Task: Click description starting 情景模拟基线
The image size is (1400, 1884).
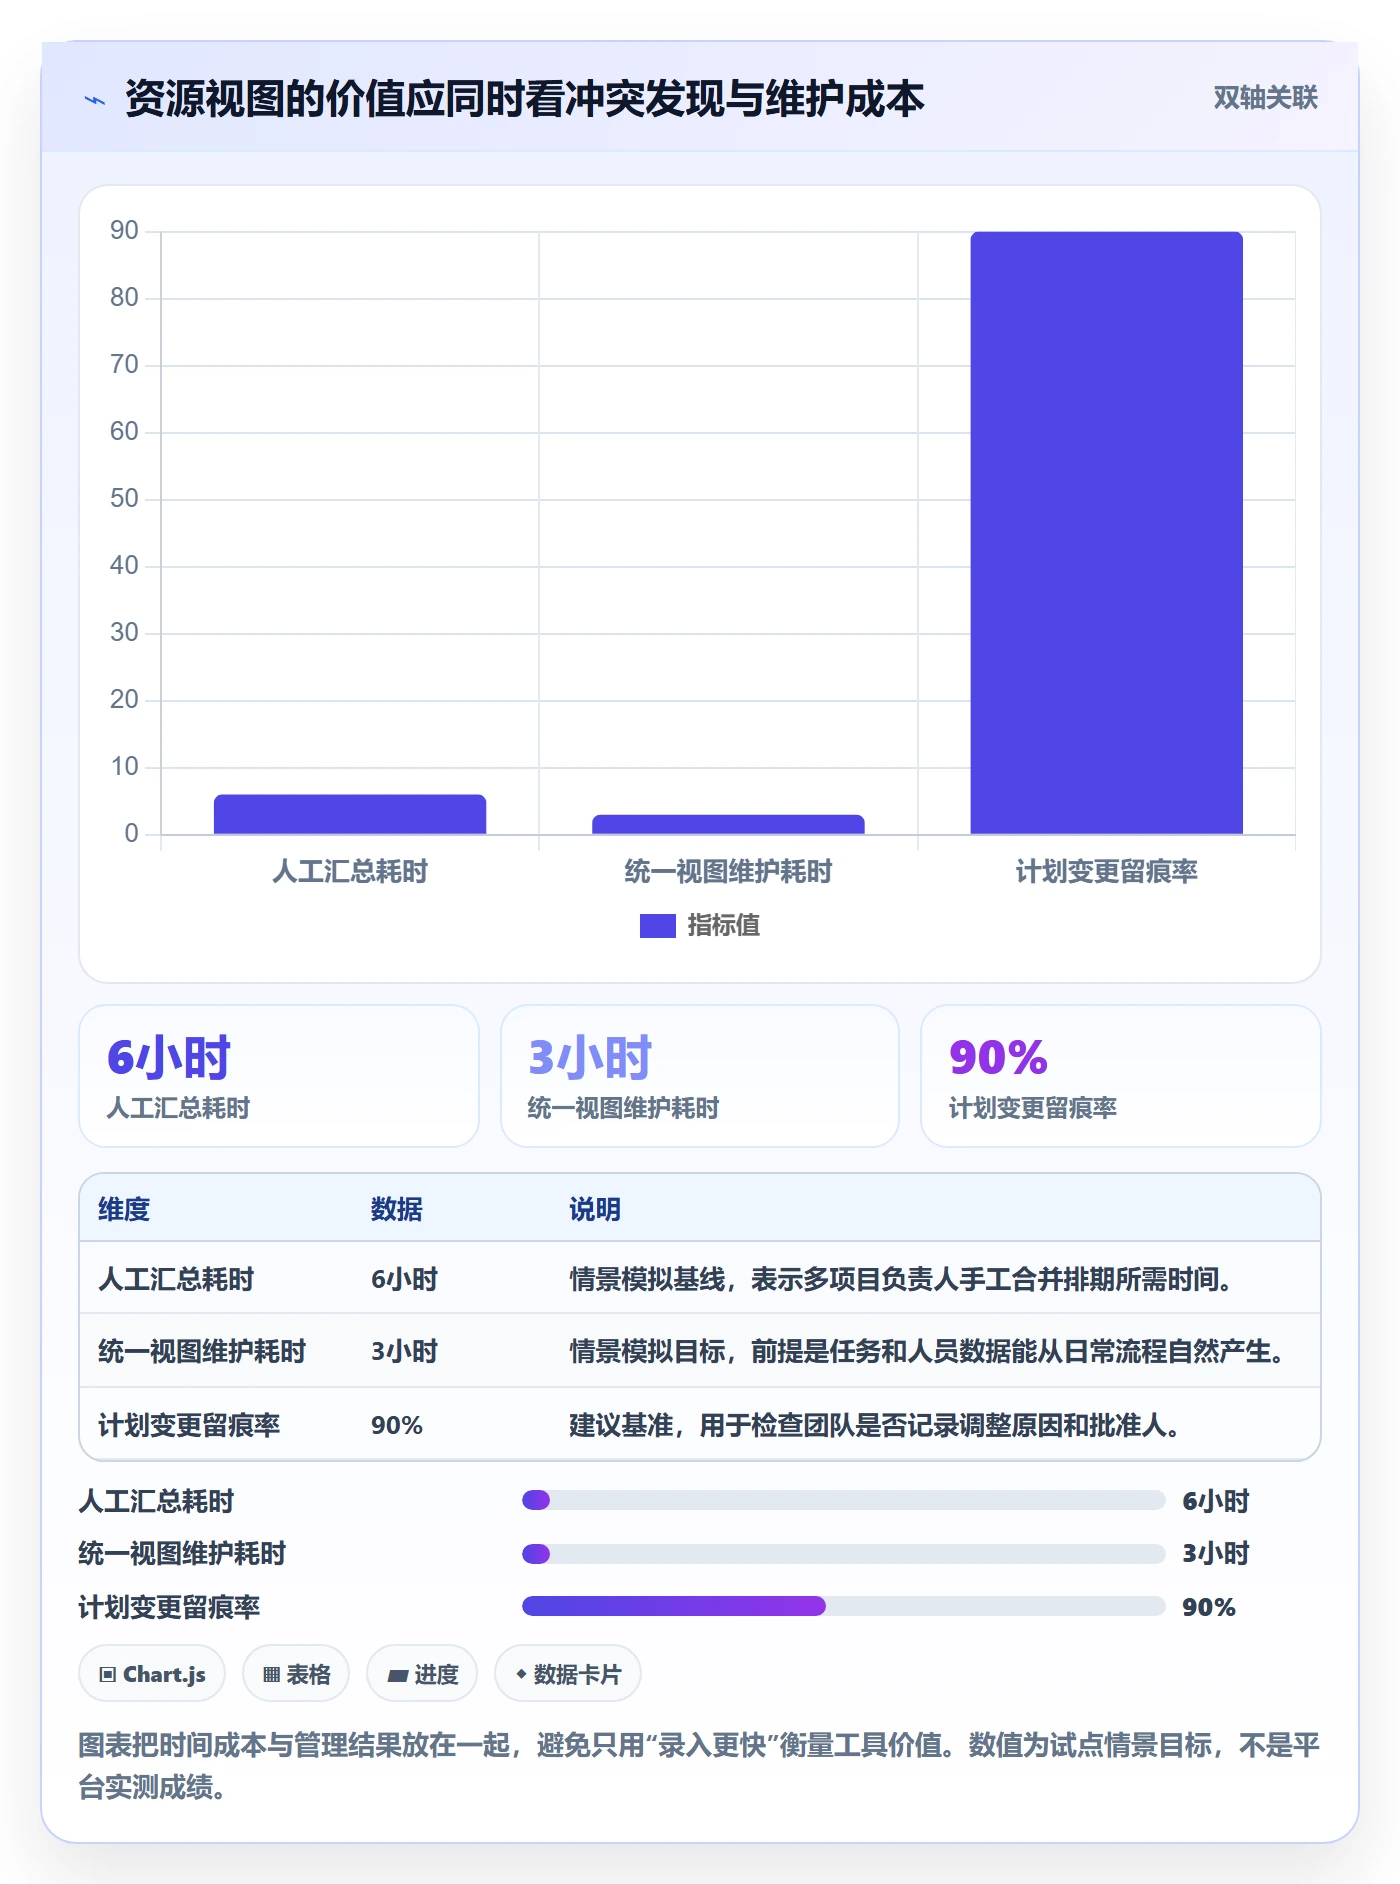Action: tap(901, 1279)
